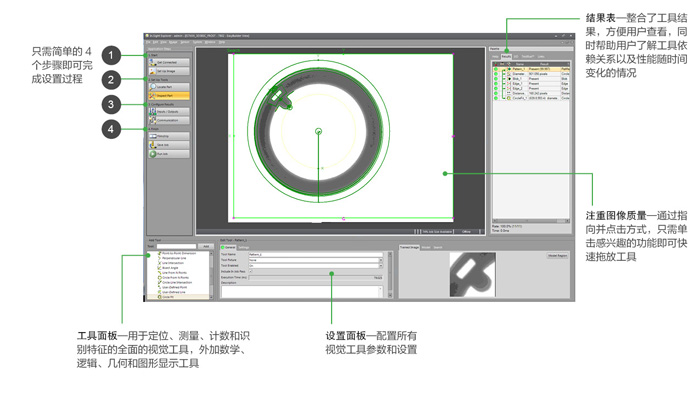Click the Filmstrip button
The height and width of the screenshot is (398, 700).
169,136
